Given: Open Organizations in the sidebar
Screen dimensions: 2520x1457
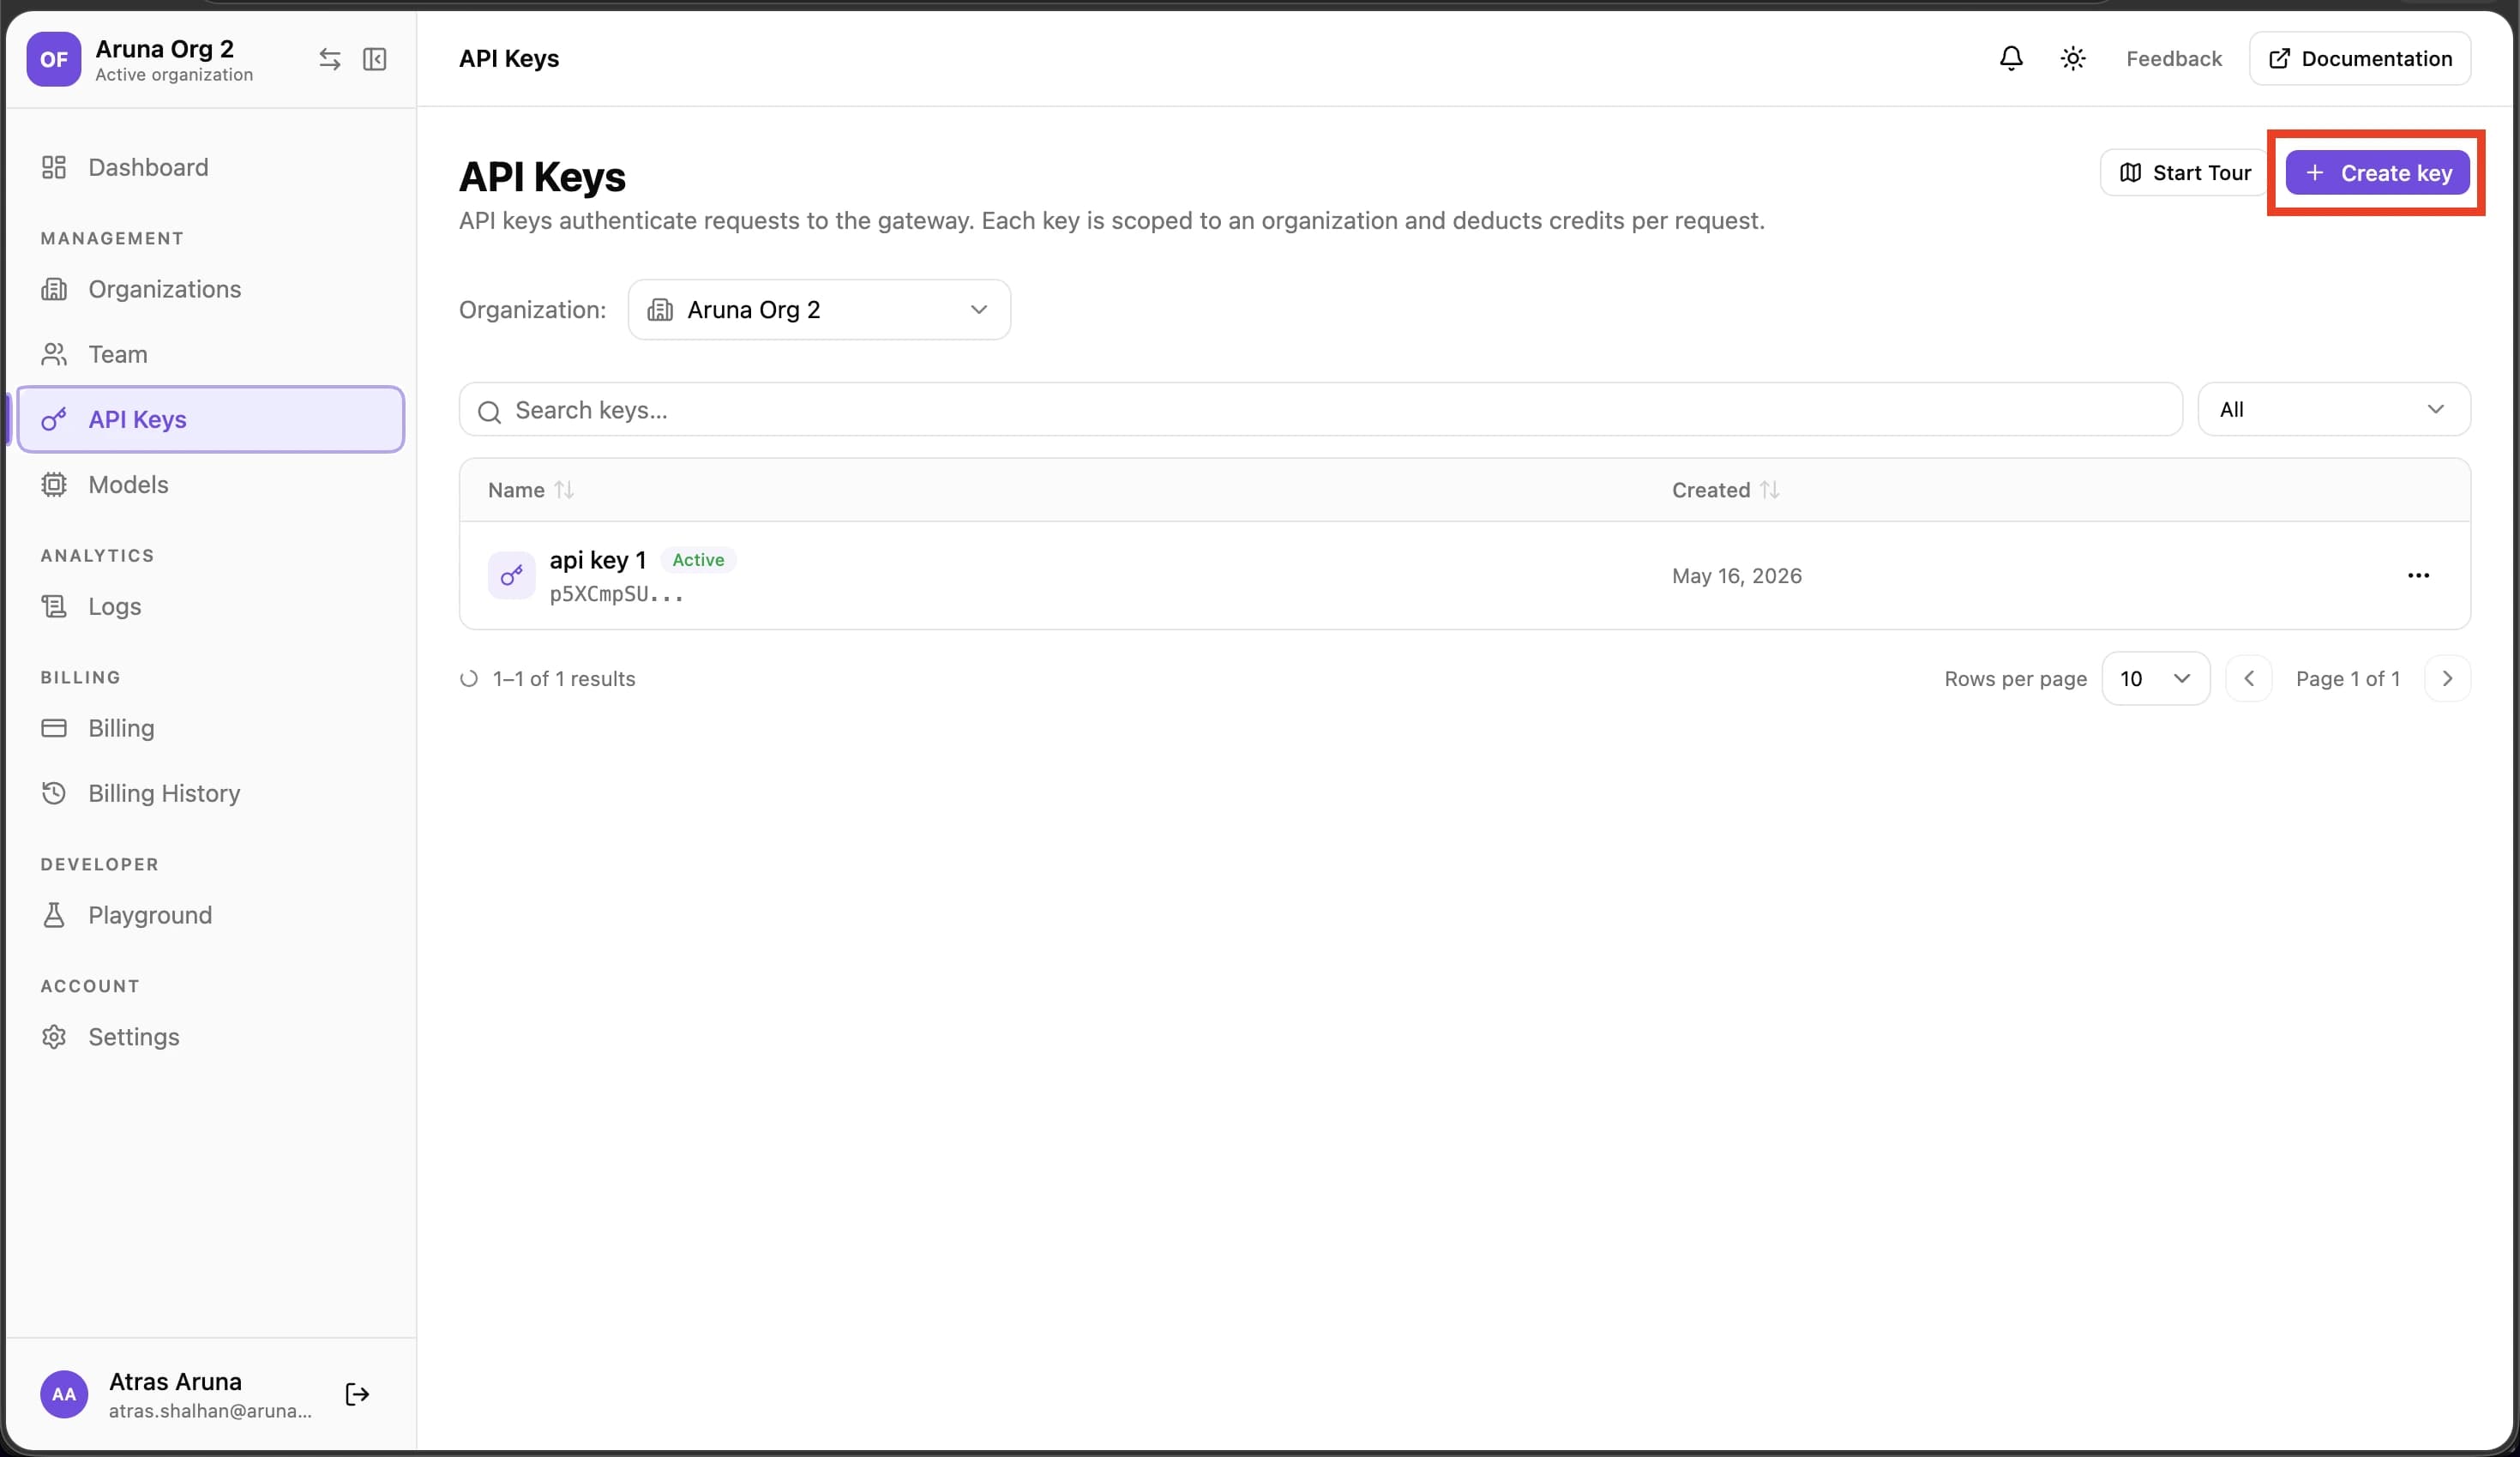Looking at the screenshot, I should (211, 289).
